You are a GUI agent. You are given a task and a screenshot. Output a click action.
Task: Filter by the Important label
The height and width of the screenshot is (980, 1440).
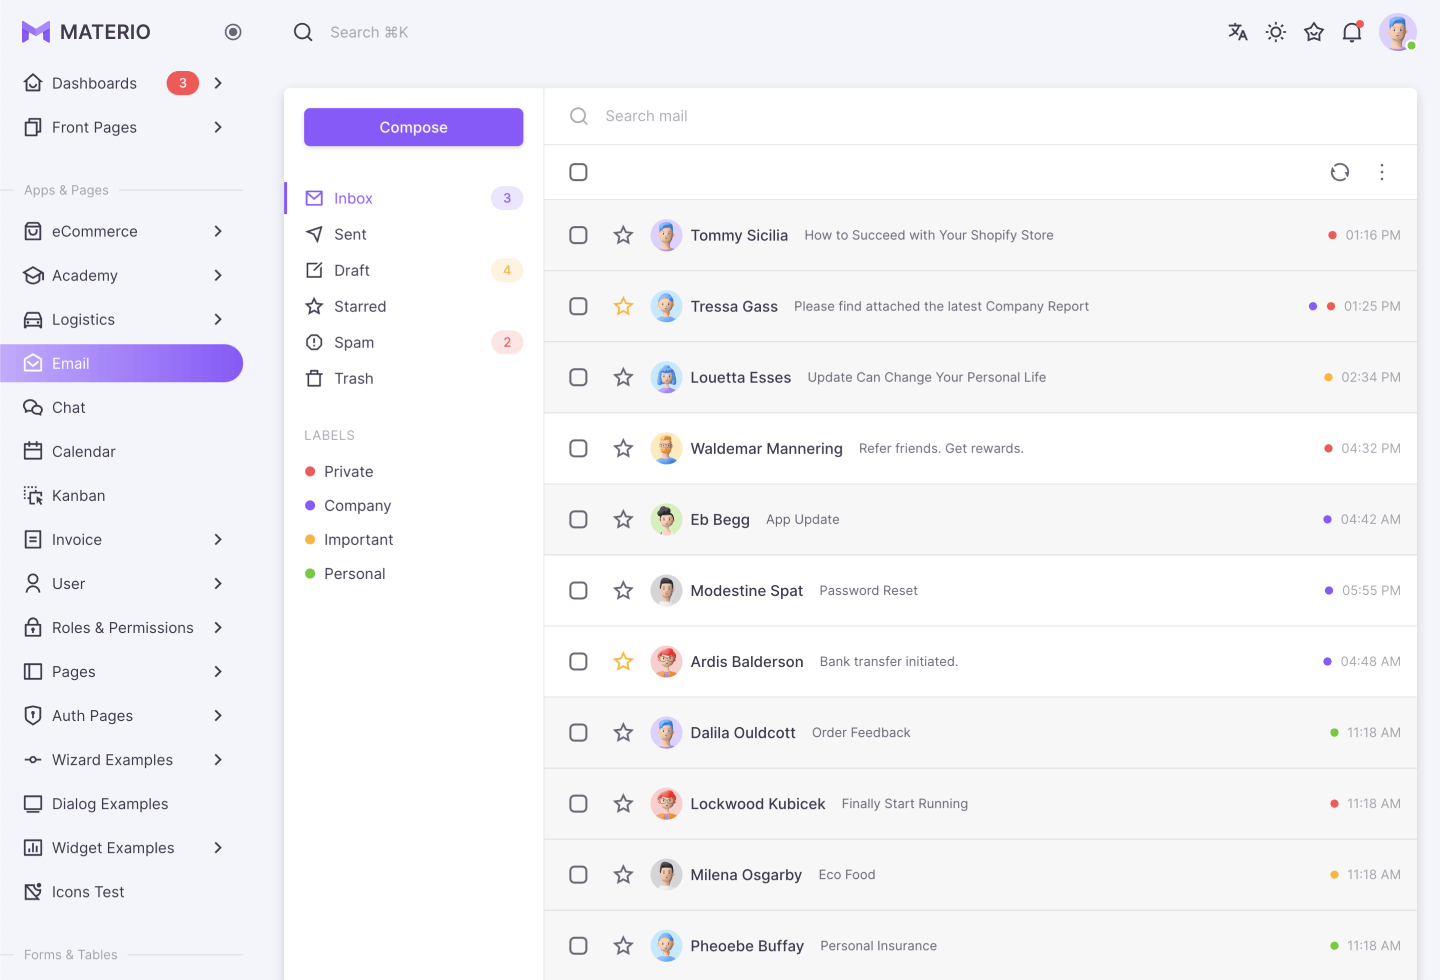click(x=349, y=539)
